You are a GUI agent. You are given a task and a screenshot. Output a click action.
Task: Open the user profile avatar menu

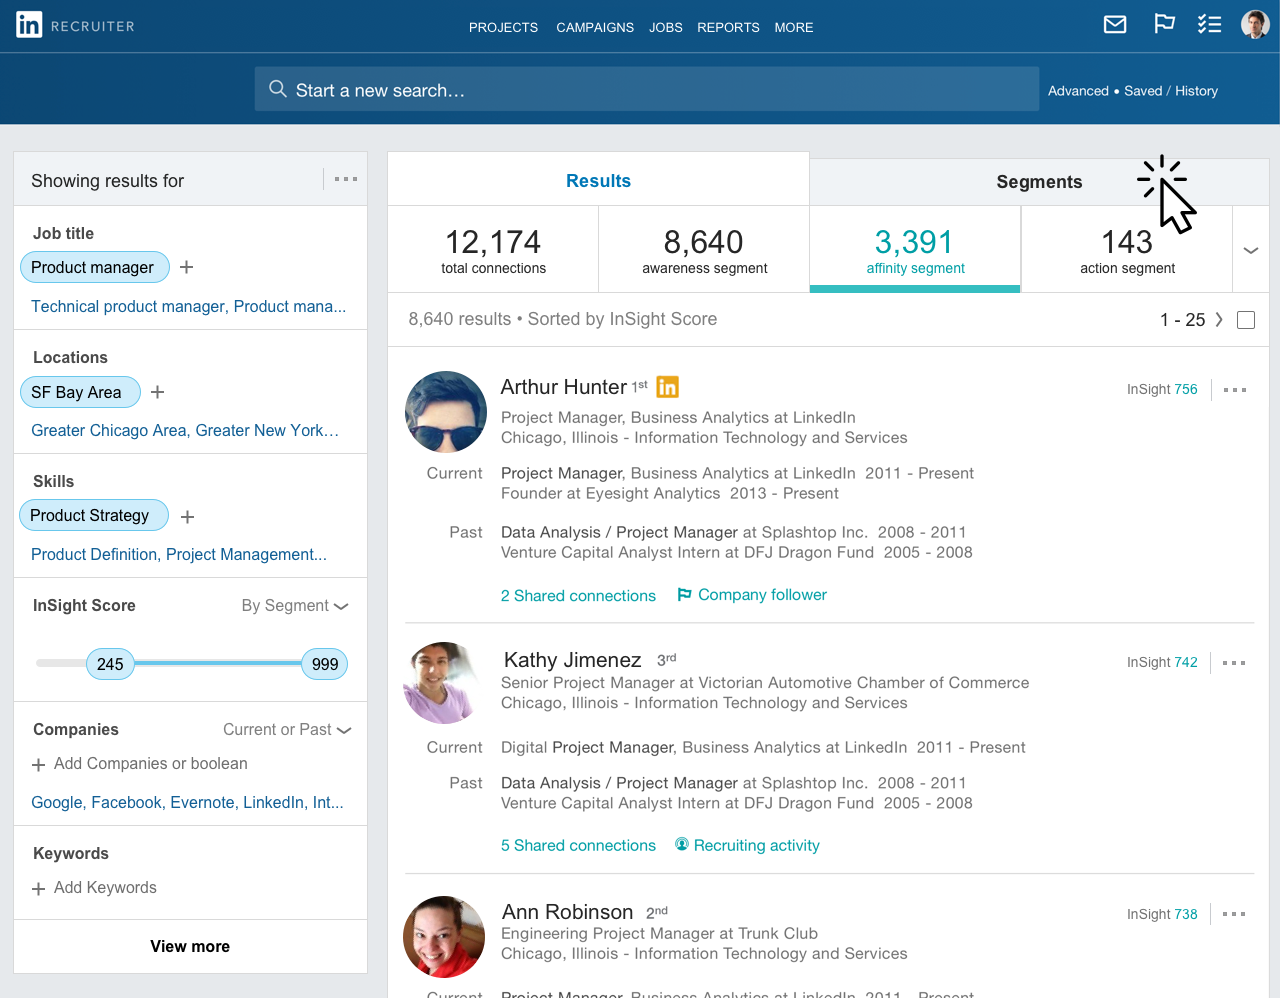(x=1255, y=24)
